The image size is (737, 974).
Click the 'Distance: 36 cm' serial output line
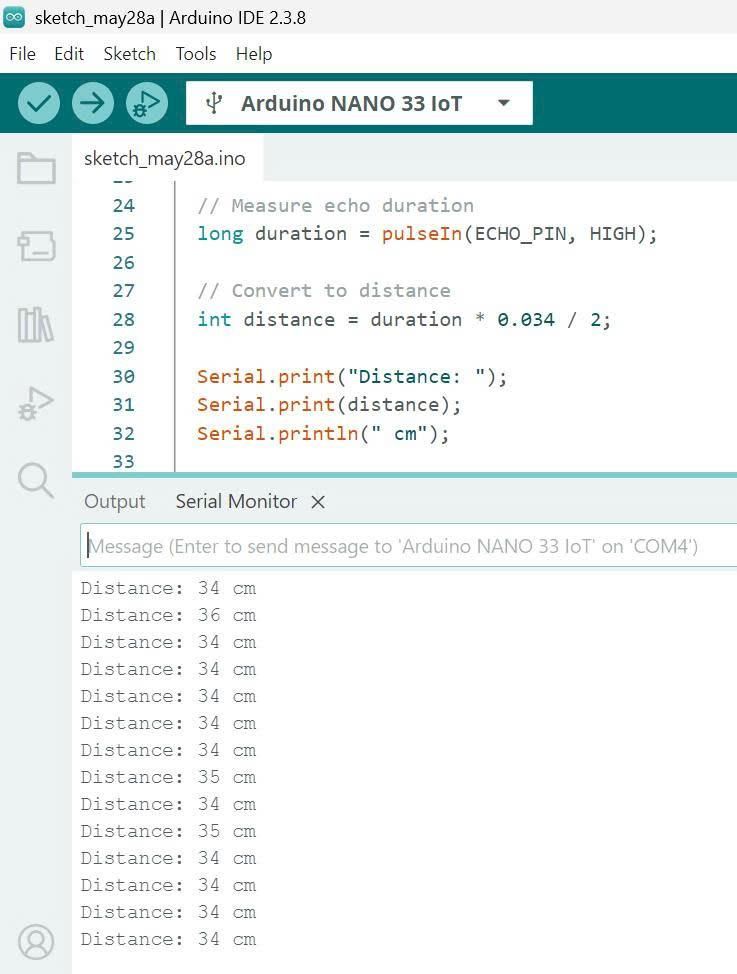[x=168, y=615]
